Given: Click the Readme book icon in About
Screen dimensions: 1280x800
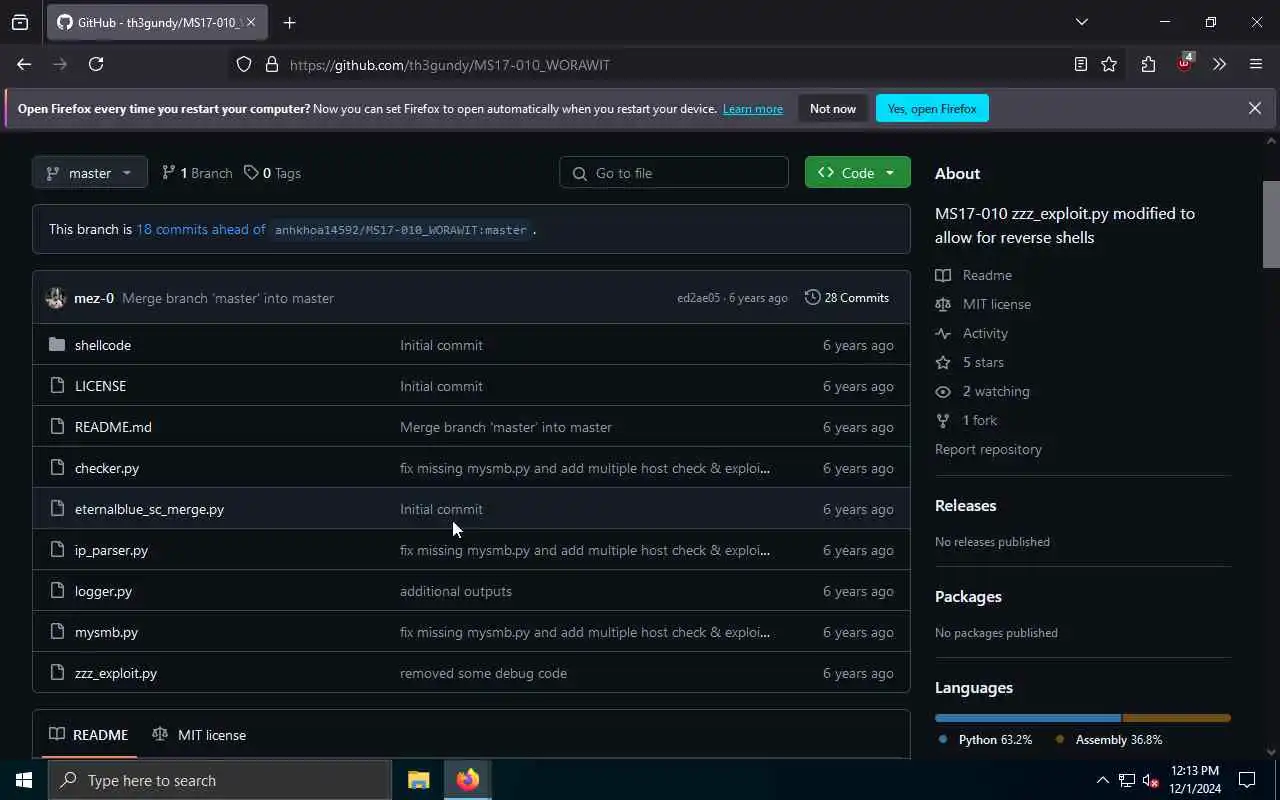Looking at the screenshot, I should 943,275.
